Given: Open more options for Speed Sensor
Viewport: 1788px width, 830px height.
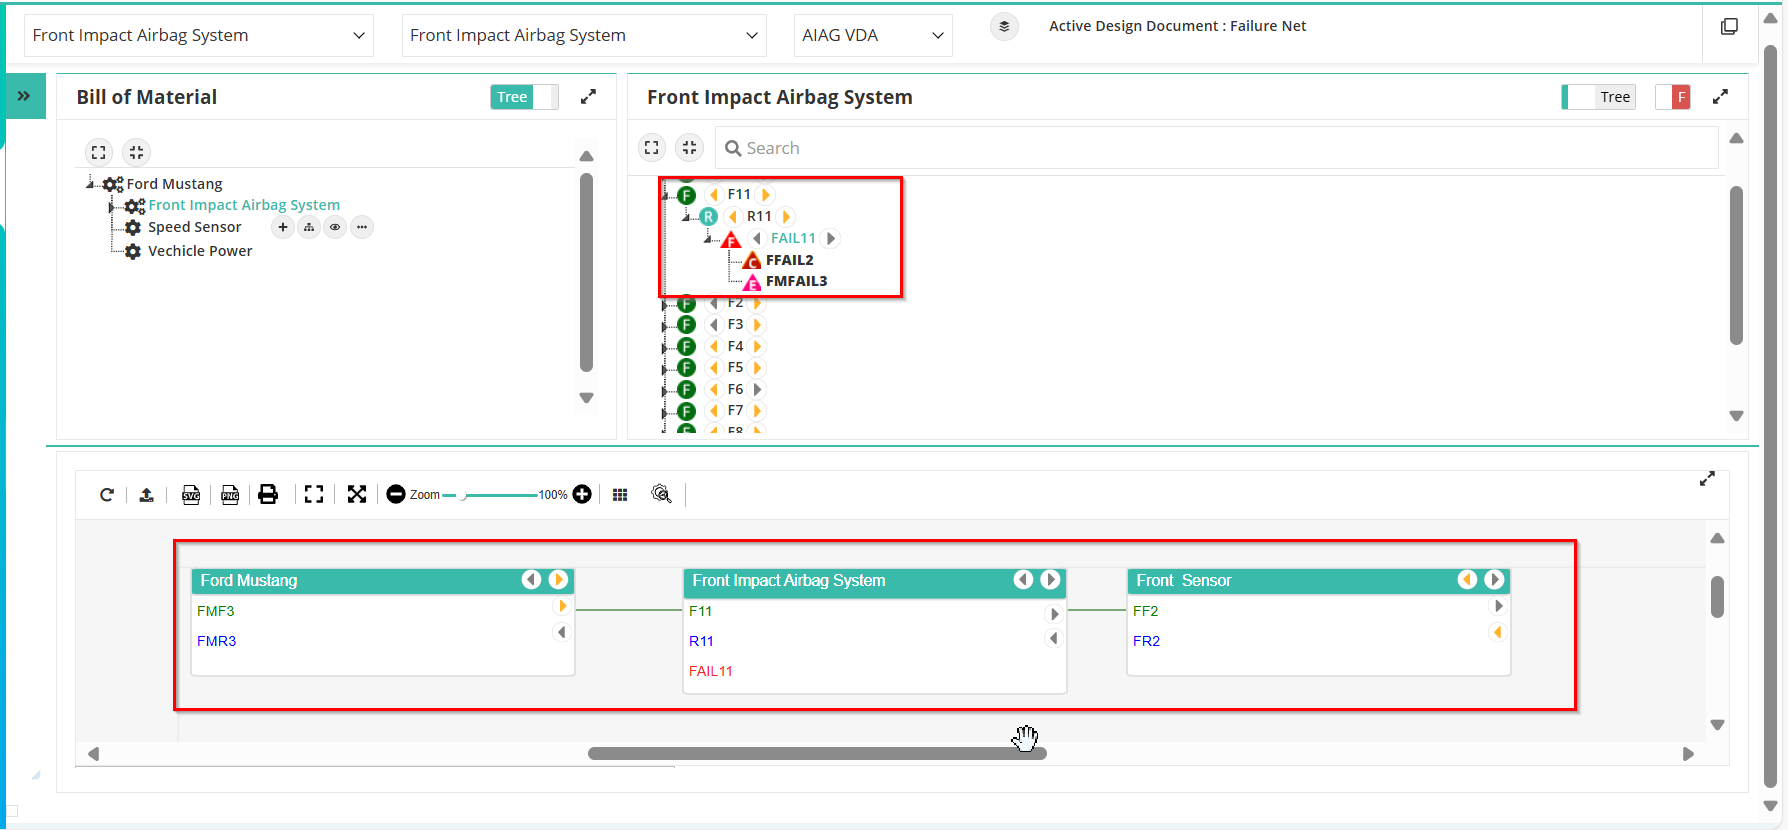Looking at the screenshot, I should (x=362, y=227).
